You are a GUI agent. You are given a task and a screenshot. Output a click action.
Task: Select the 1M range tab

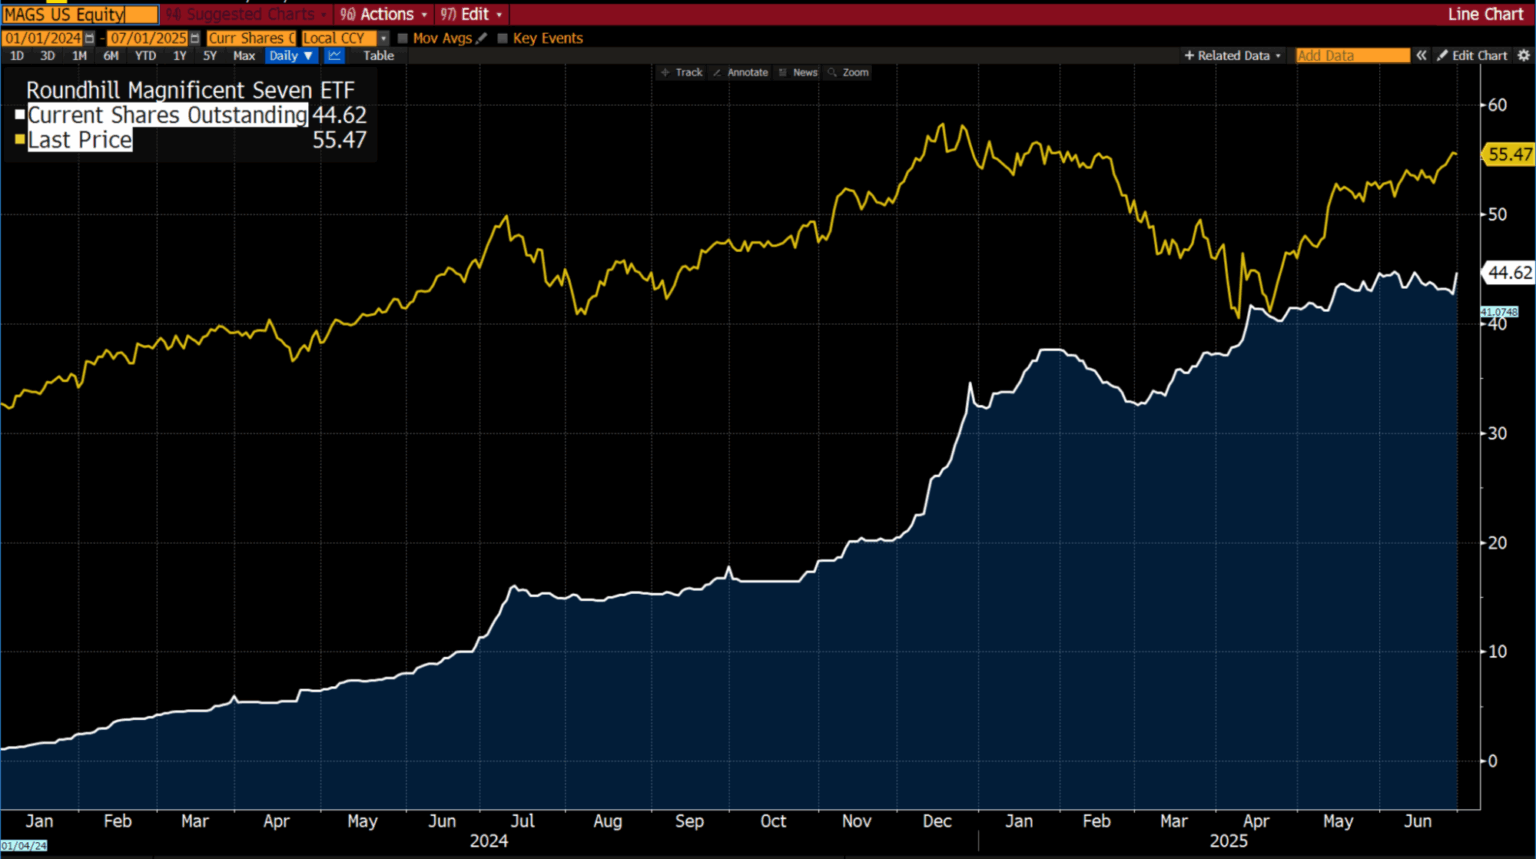click(x=79, y=56)
